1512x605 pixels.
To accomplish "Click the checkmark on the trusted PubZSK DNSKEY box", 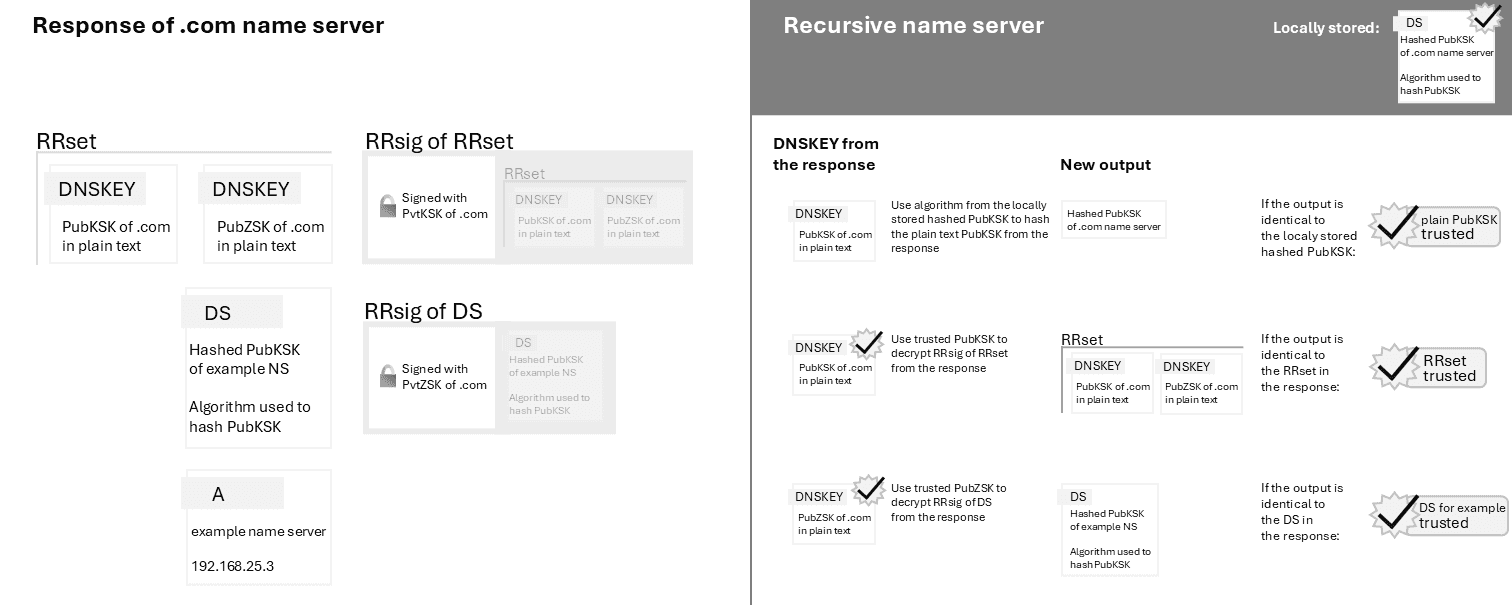I will [868, 490].
